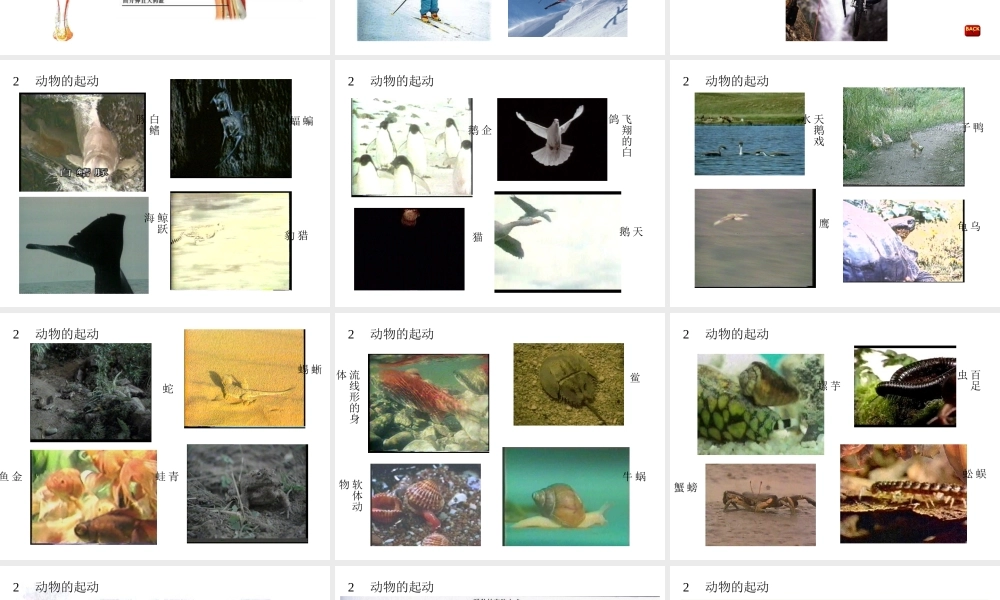Choose the running cheetah picture
The width and height of the screenshot is (1000, 600).
click(x=231, y=241)
